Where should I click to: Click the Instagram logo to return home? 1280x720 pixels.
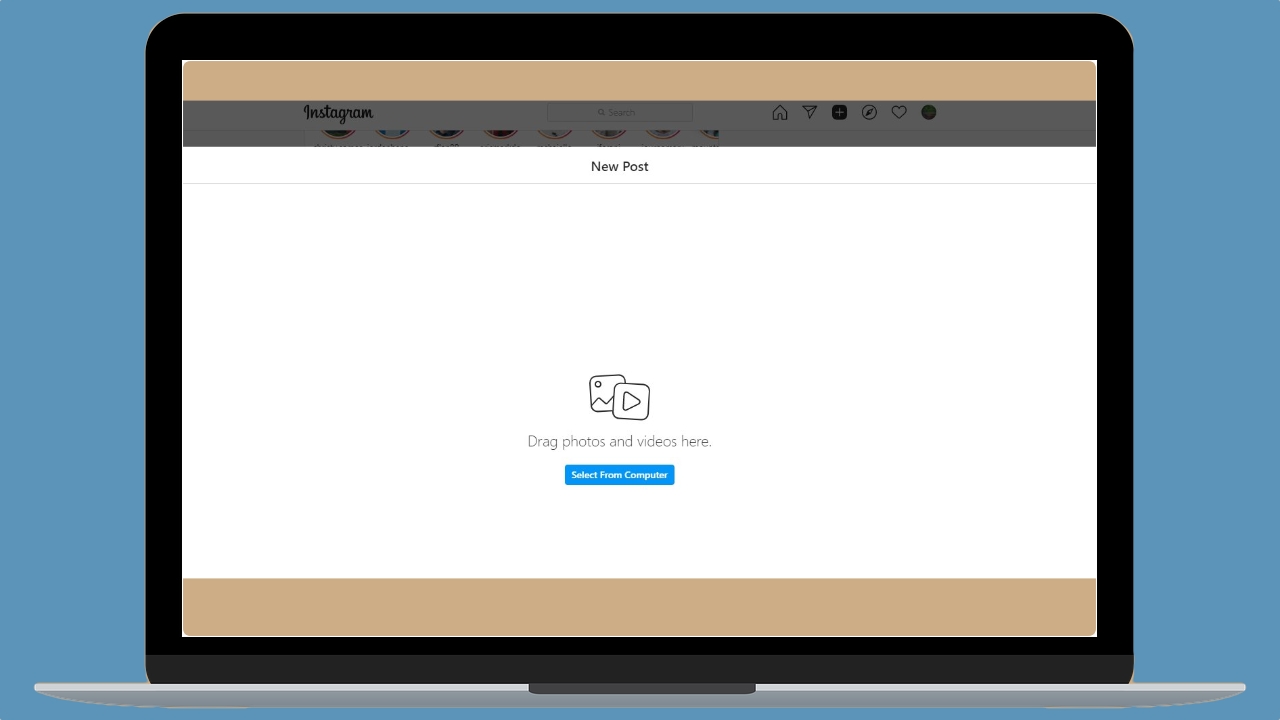338,113
